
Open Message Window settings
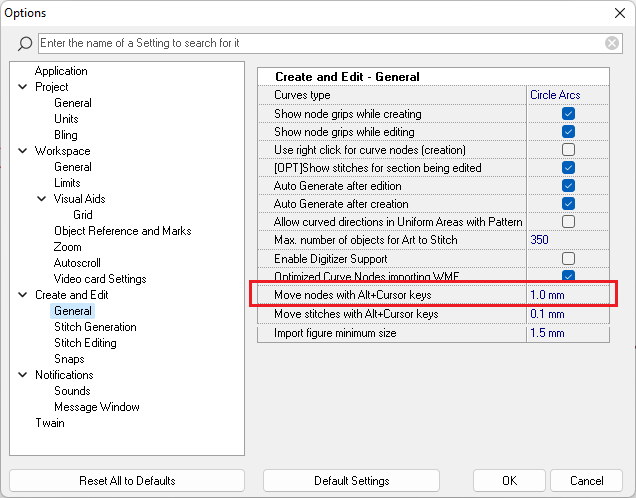coord(97,407)
